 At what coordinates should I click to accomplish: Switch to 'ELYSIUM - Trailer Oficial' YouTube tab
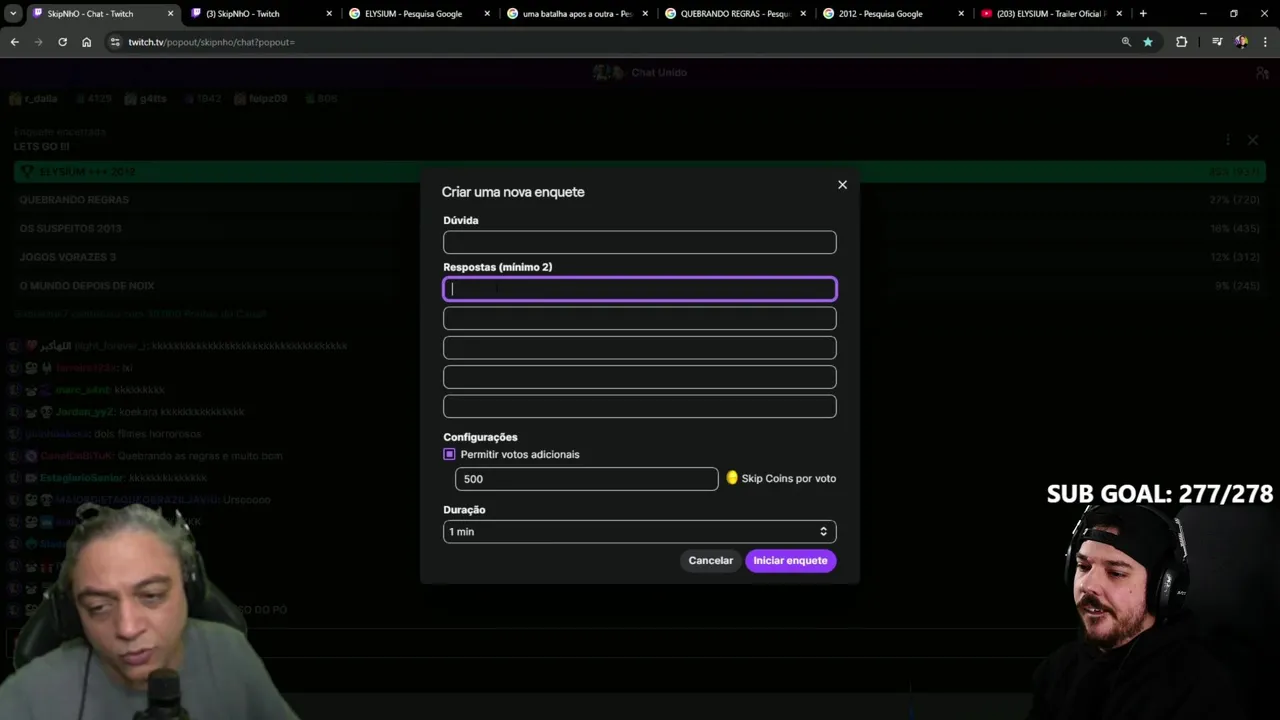pos(1052,14)
